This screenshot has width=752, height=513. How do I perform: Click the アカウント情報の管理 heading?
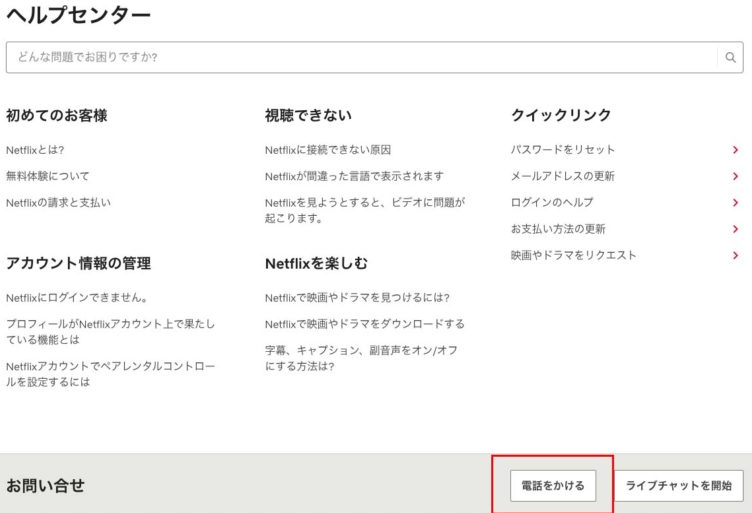tap(78, 263)
